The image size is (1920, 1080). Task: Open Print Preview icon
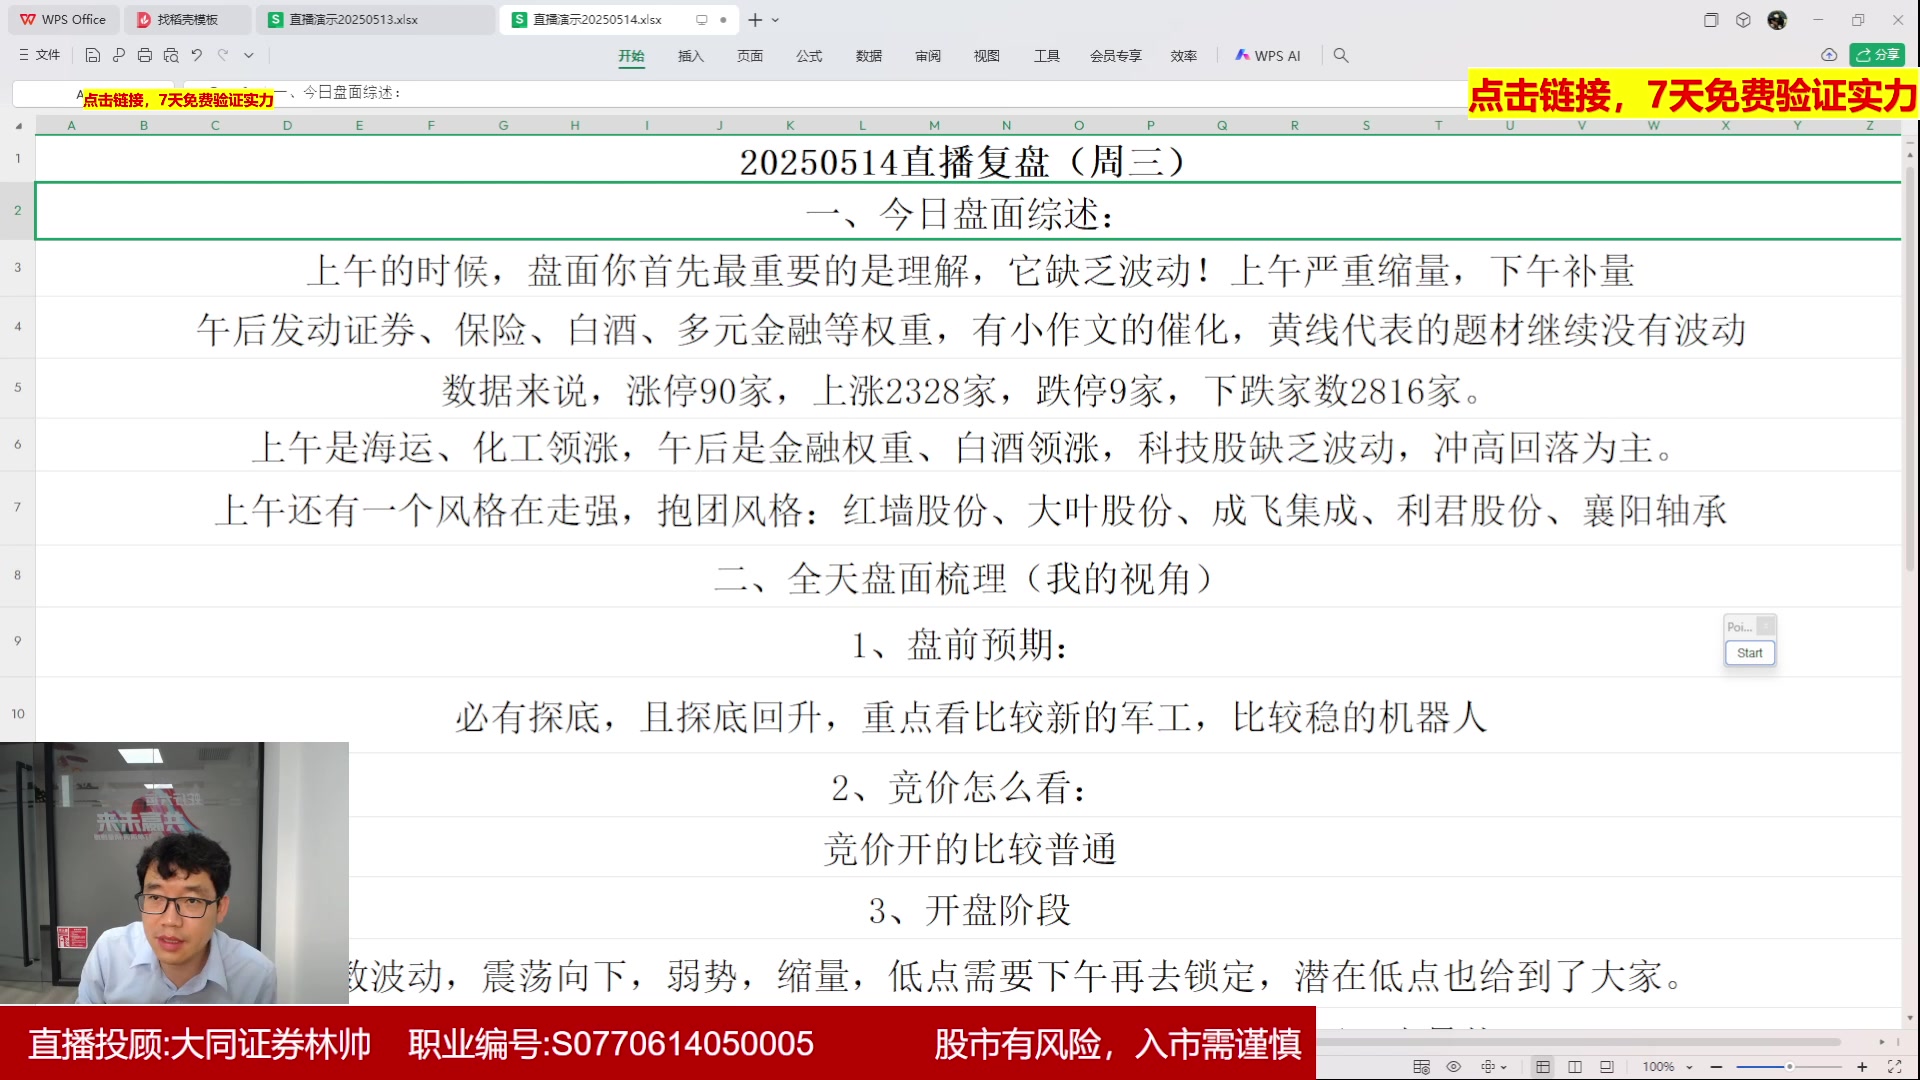171,56
